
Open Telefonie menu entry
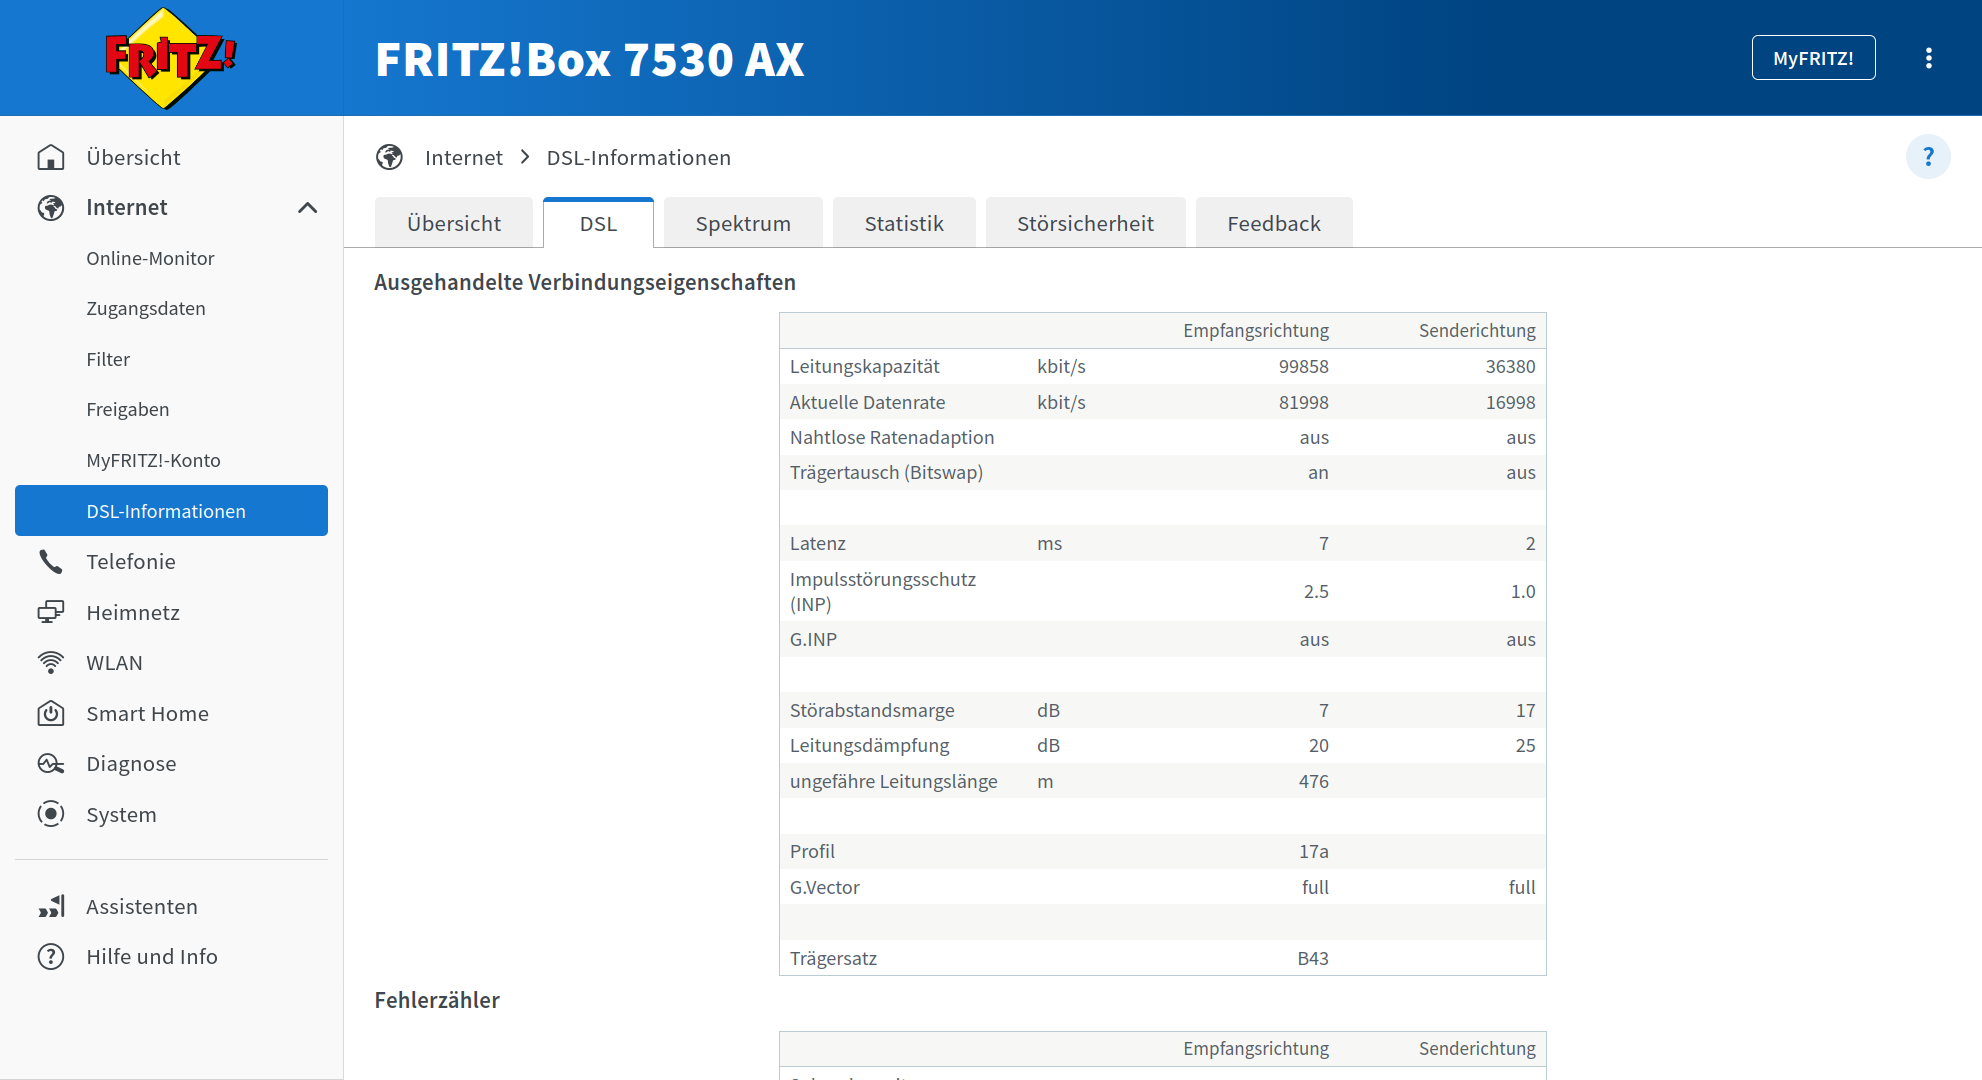click(131, 562)
